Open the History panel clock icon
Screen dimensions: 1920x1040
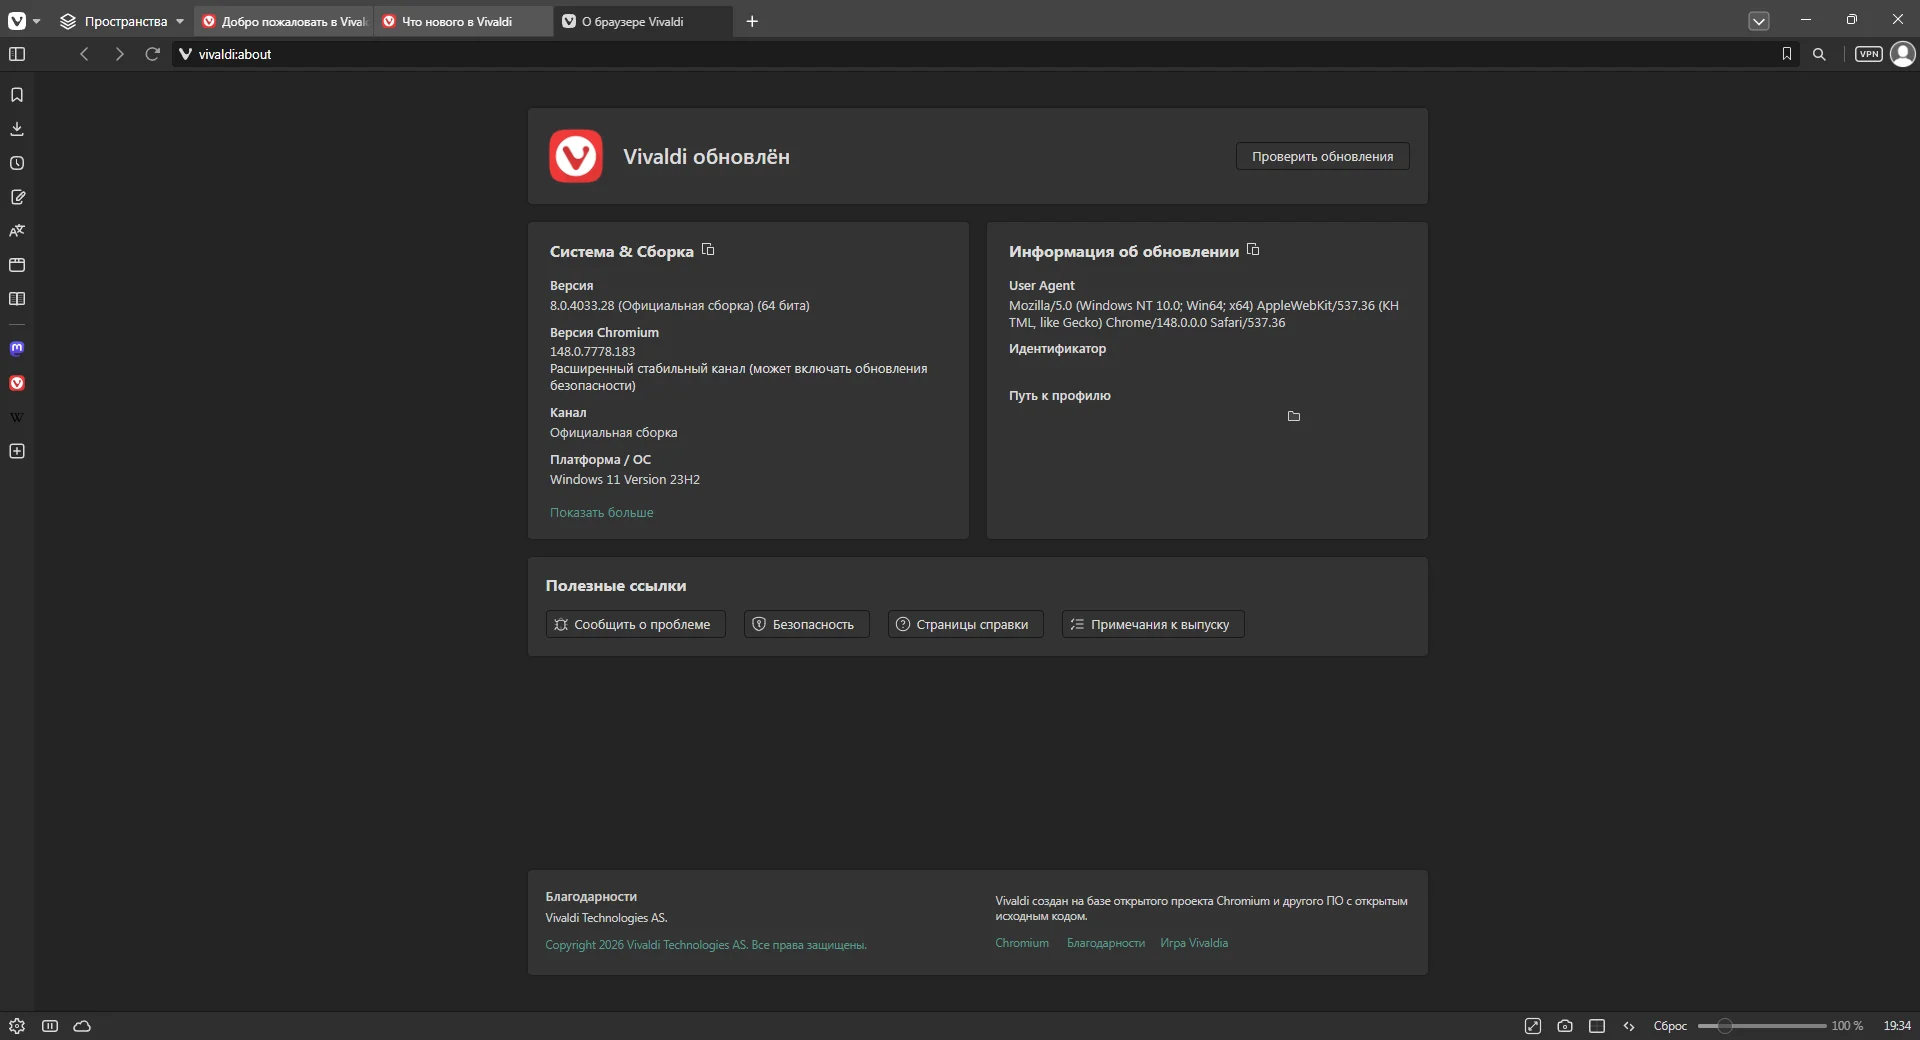tap(17, 163)
